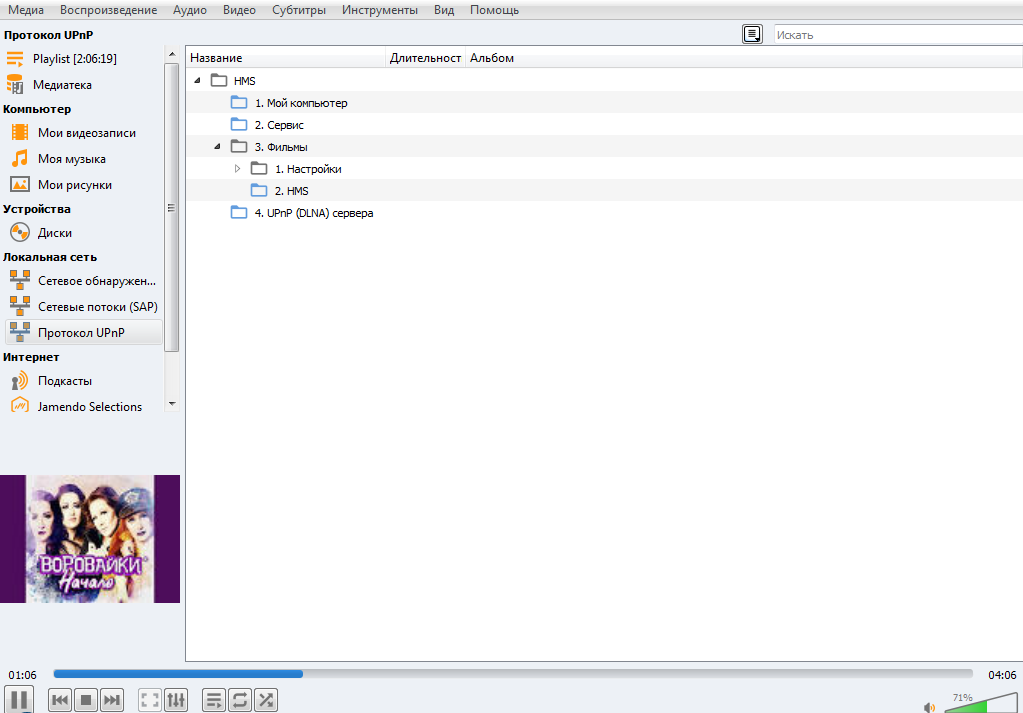Toggle fullscreen video mode
This screenshot has height=713, width=1023.
[150, 700]
